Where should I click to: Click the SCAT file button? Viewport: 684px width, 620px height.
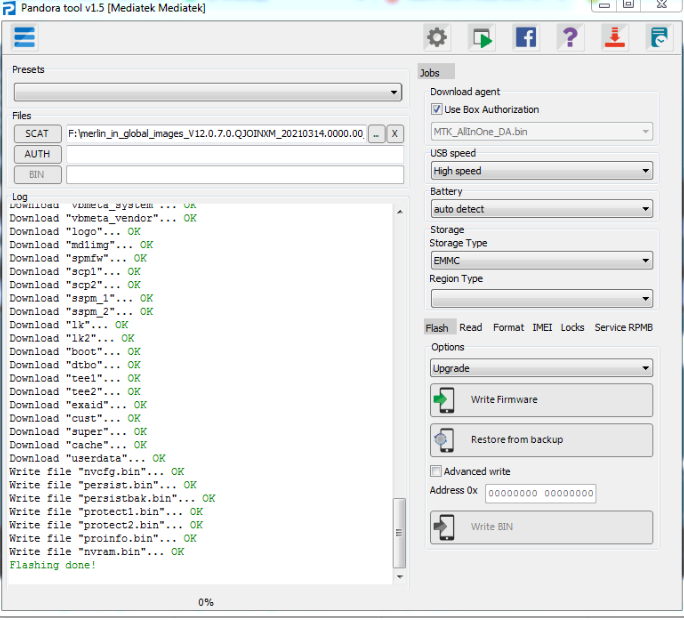pos(38,134)
